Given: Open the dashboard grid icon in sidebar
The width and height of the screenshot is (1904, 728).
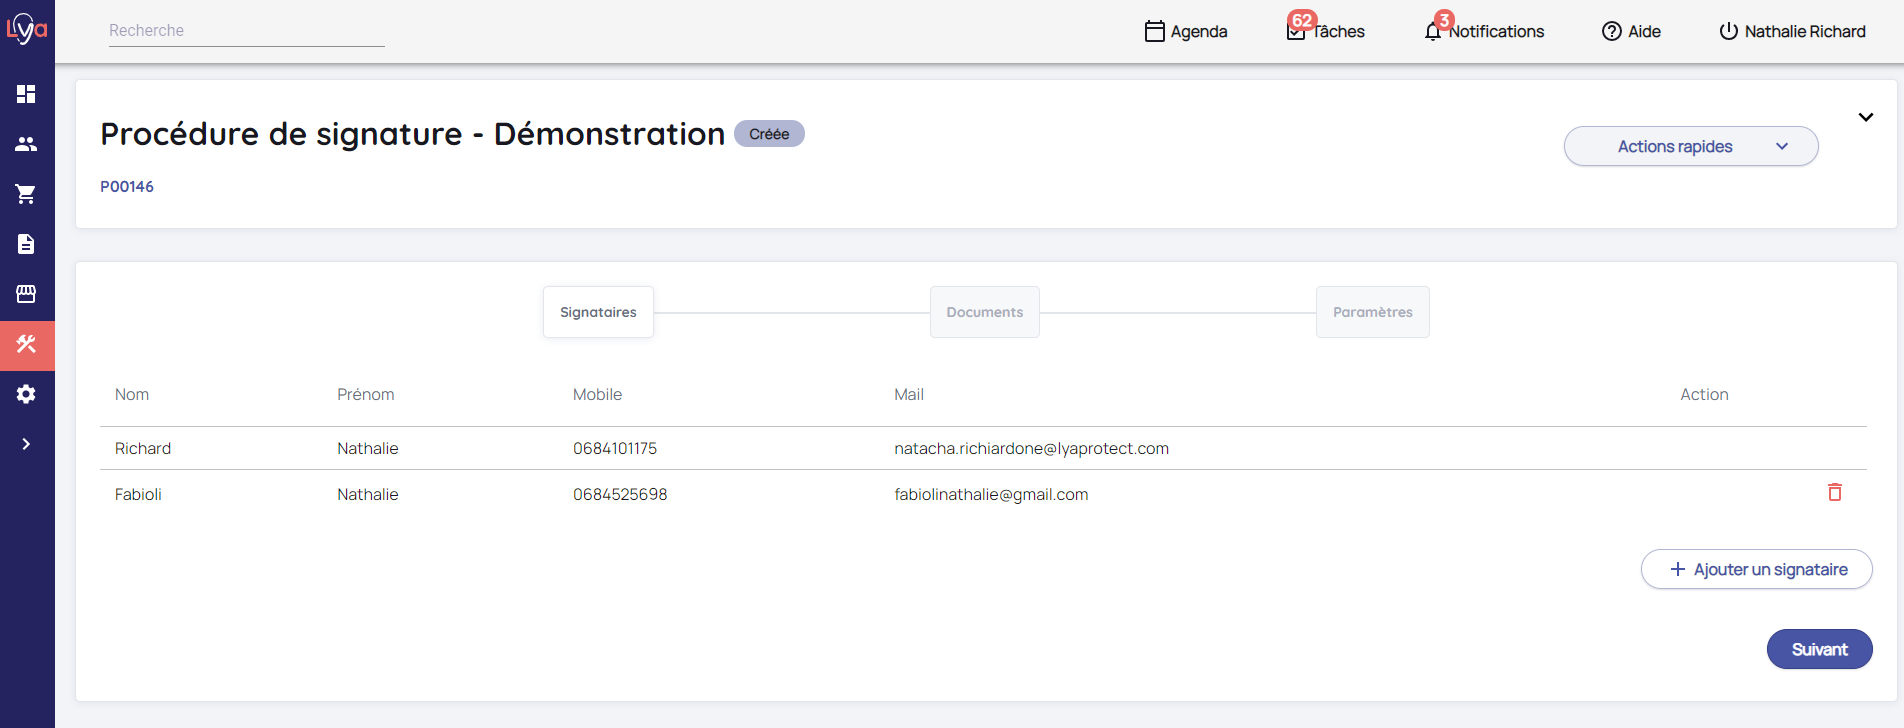Looking at the screenshot, I should click(26, 94).
